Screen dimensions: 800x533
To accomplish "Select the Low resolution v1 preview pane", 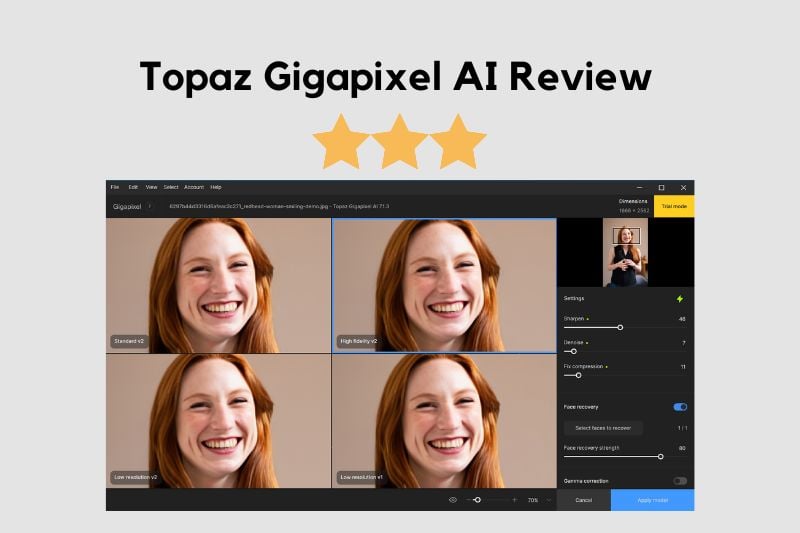I will (x=444, y=421).
